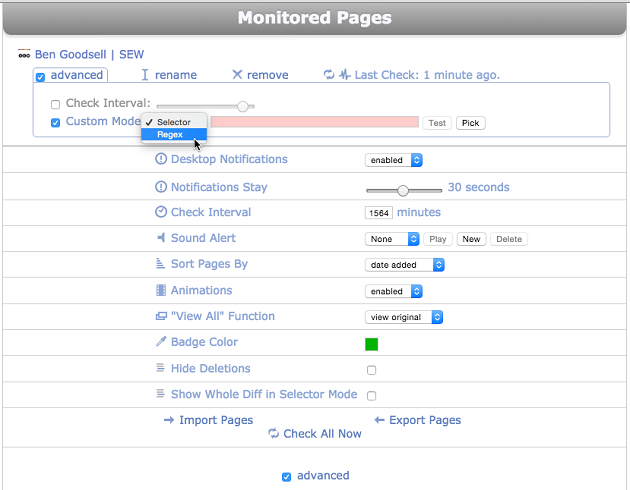Viewport: 630px width, 490px height.
Task: Click the 30 seconds value text
Action: click(479, 187)
